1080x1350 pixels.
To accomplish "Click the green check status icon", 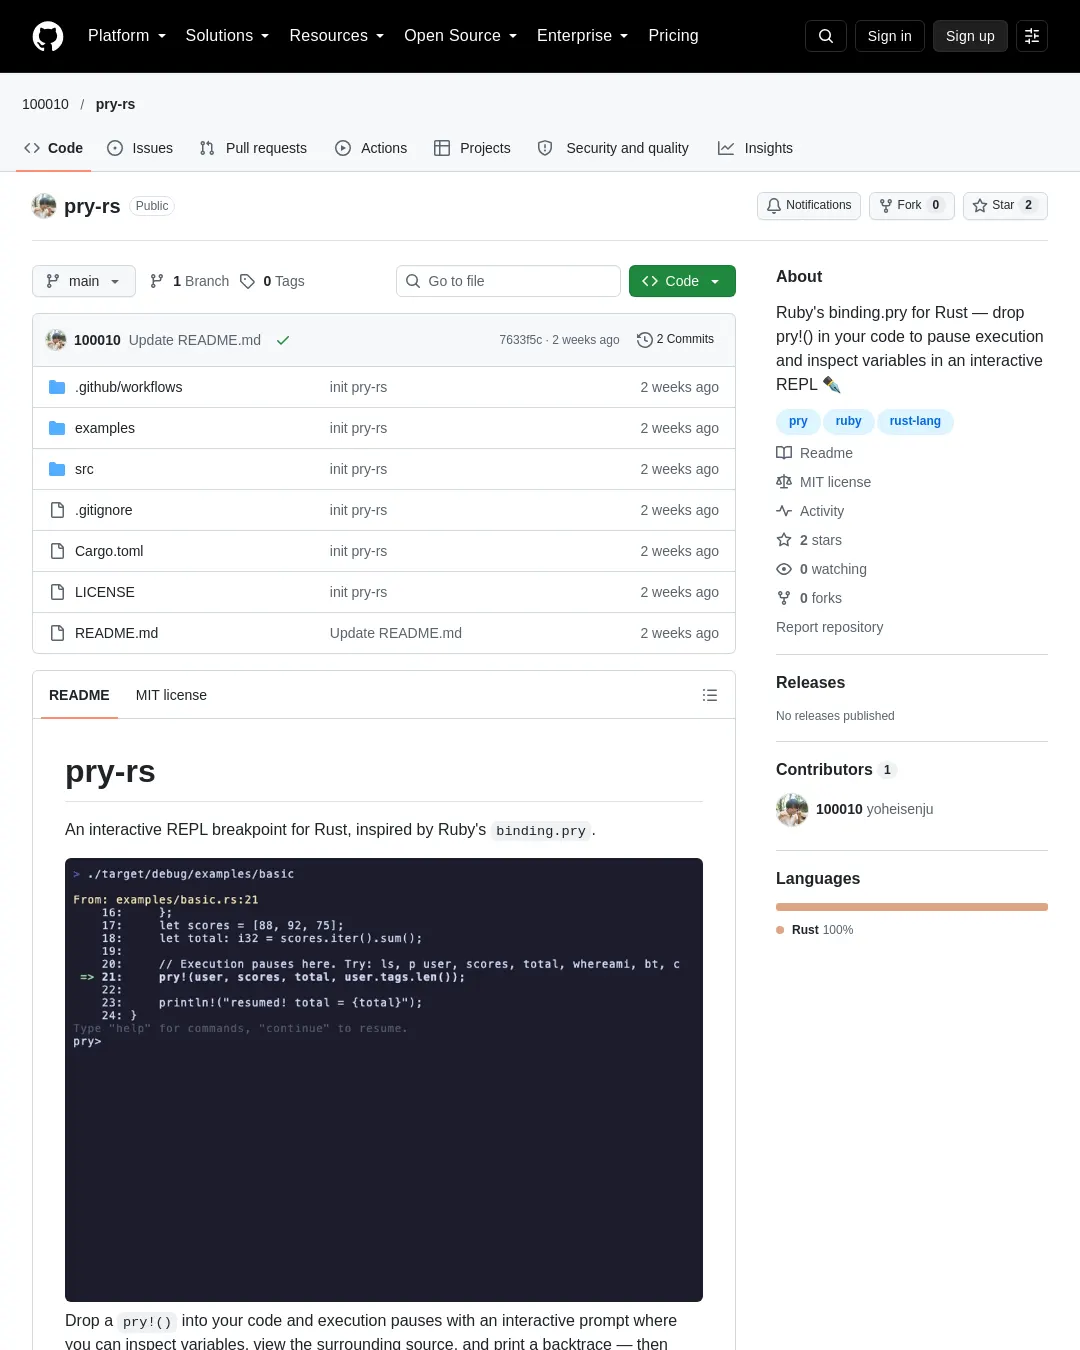I will coord(283,340).
